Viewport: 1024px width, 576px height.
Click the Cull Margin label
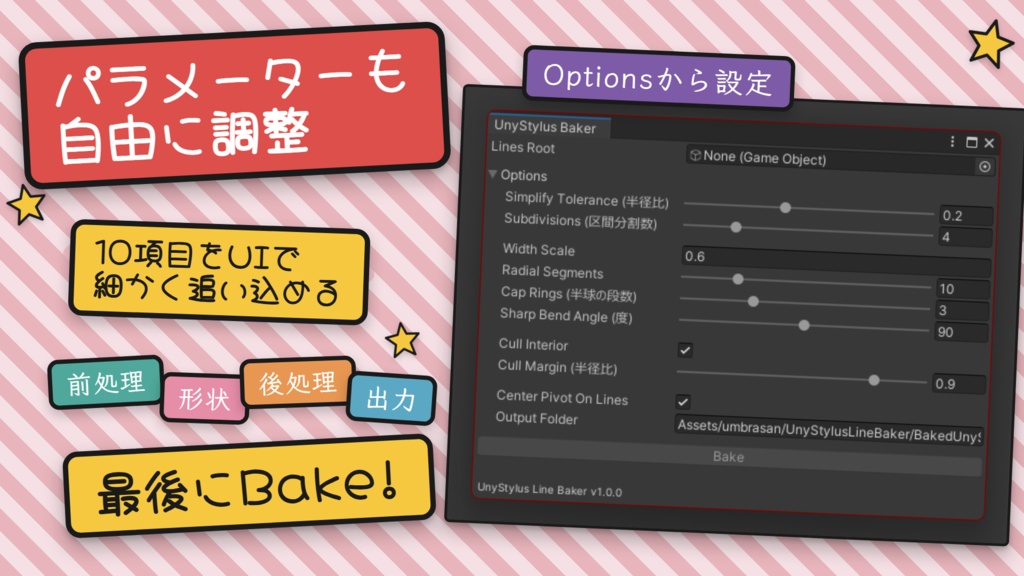558,367
